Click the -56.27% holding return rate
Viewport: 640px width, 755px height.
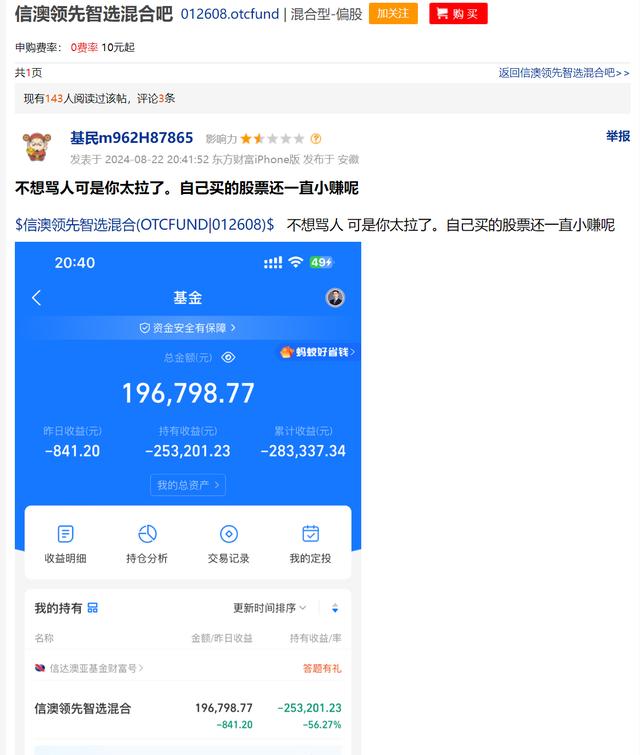point(322,725)
